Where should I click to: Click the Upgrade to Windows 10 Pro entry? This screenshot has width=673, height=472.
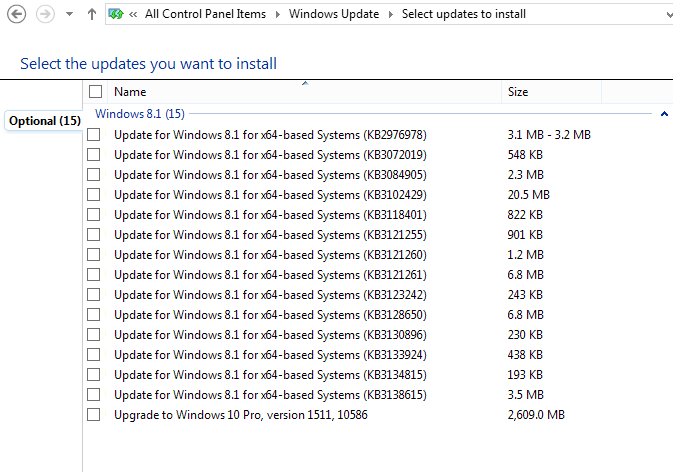pyautogui.click(x=240, y=415)
